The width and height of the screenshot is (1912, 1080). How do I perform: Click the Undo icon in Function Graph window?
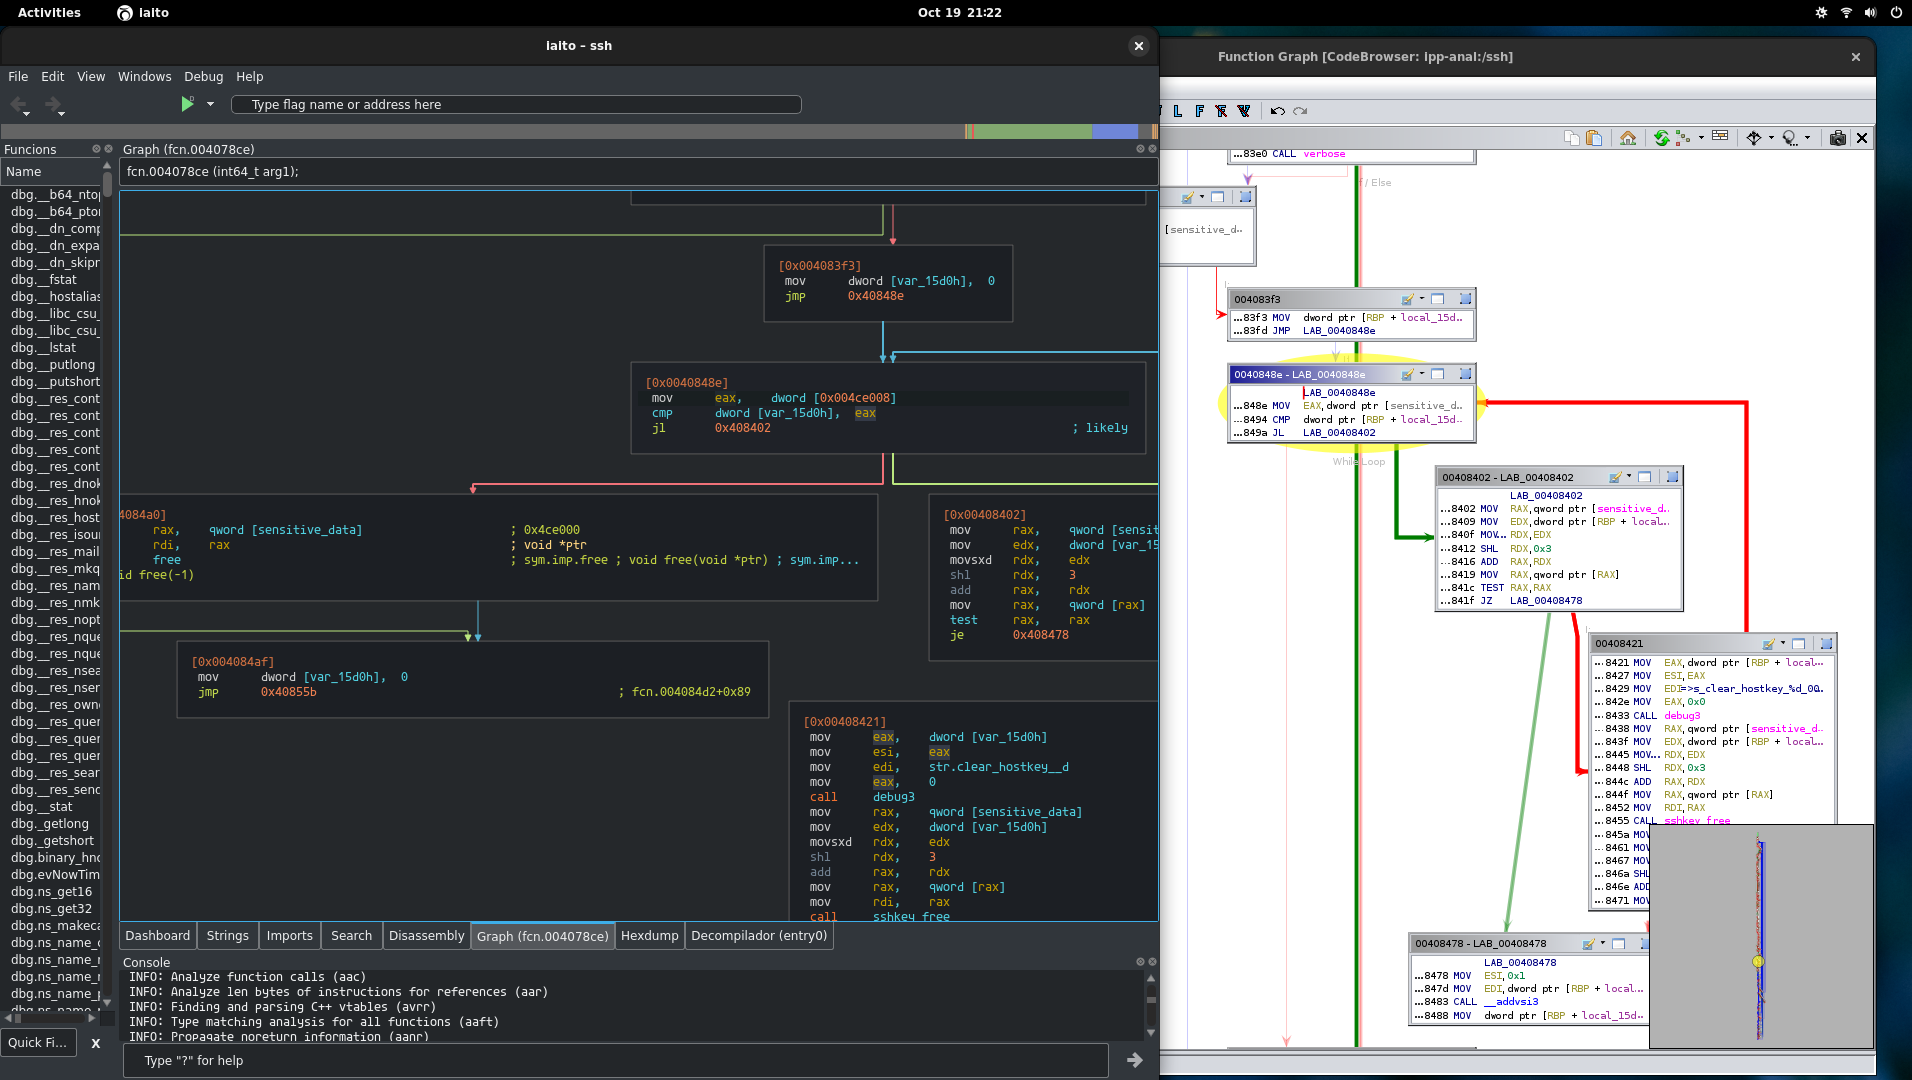1278,111
